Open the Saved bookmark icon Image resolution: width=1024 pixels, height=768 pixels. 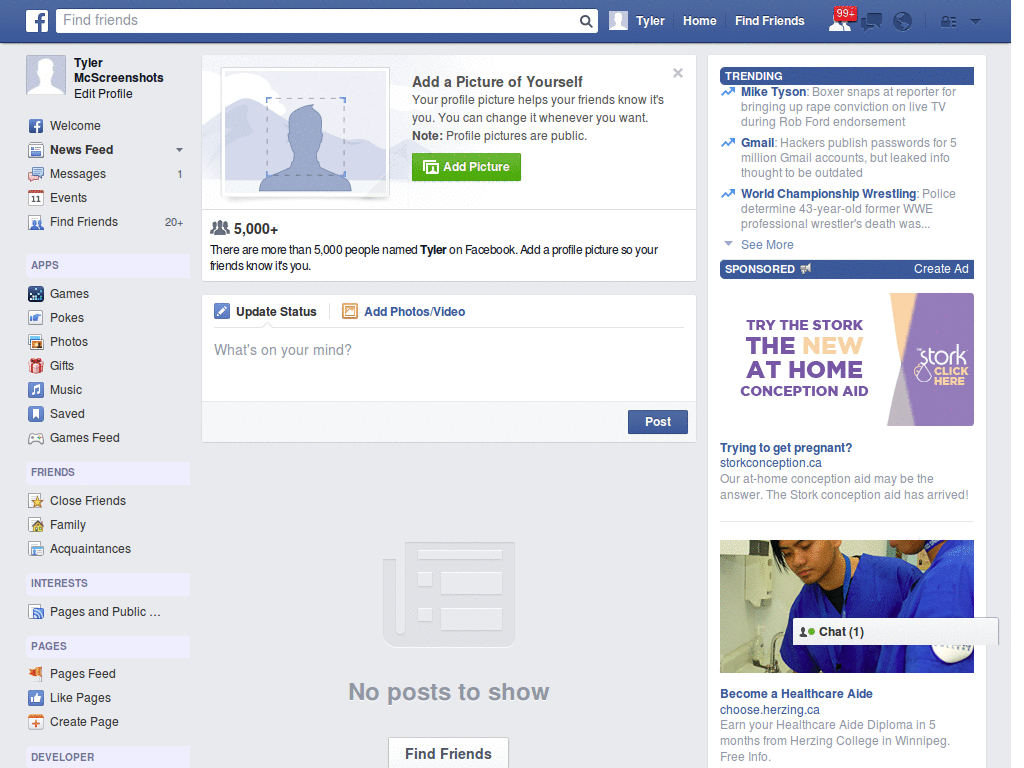pos(36,414)
